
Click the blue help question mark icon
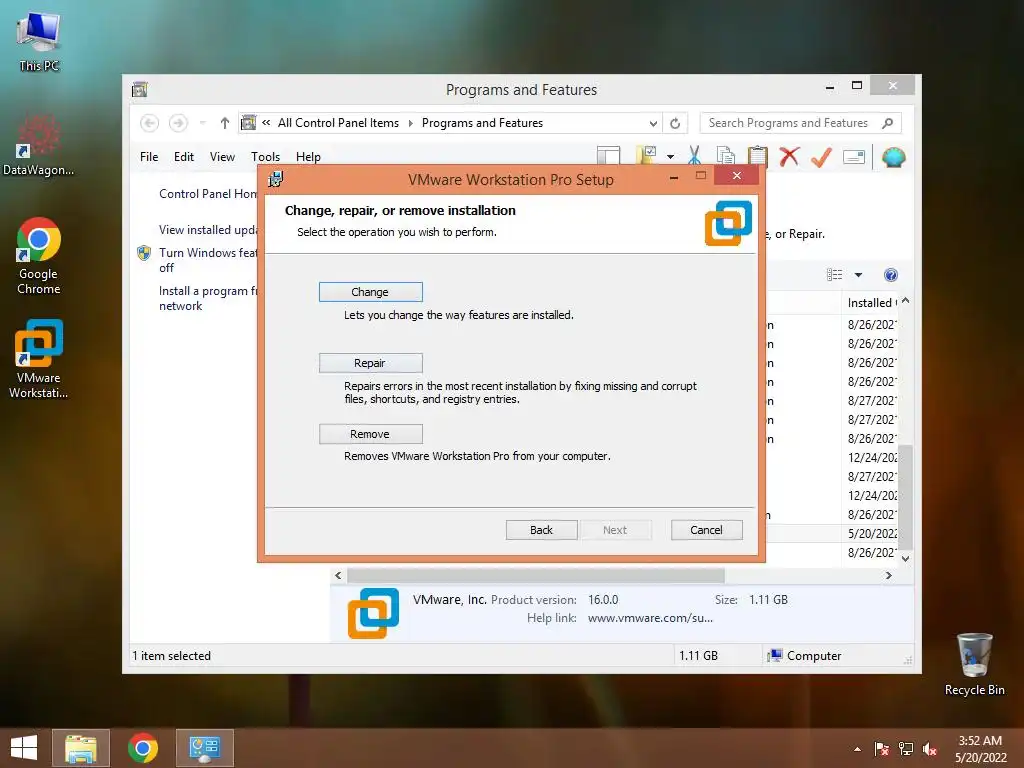pos(891,275)
